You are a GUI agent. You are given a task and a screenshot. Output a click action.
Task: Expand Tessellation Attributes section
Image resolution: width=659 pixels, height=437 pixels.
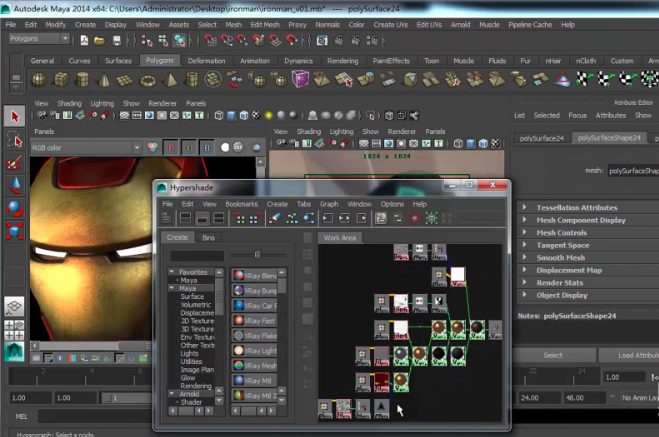525,207
